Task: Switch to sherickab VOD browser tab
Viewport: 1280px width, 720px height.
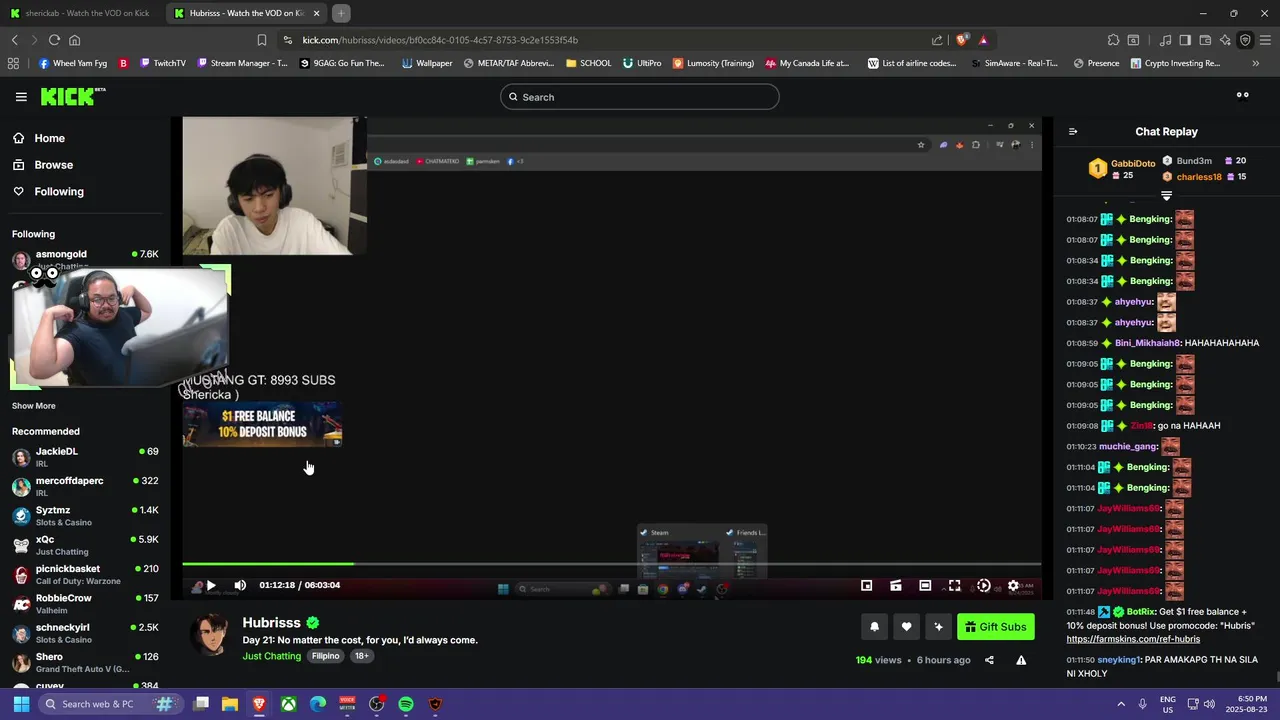Action: [84, 13]
